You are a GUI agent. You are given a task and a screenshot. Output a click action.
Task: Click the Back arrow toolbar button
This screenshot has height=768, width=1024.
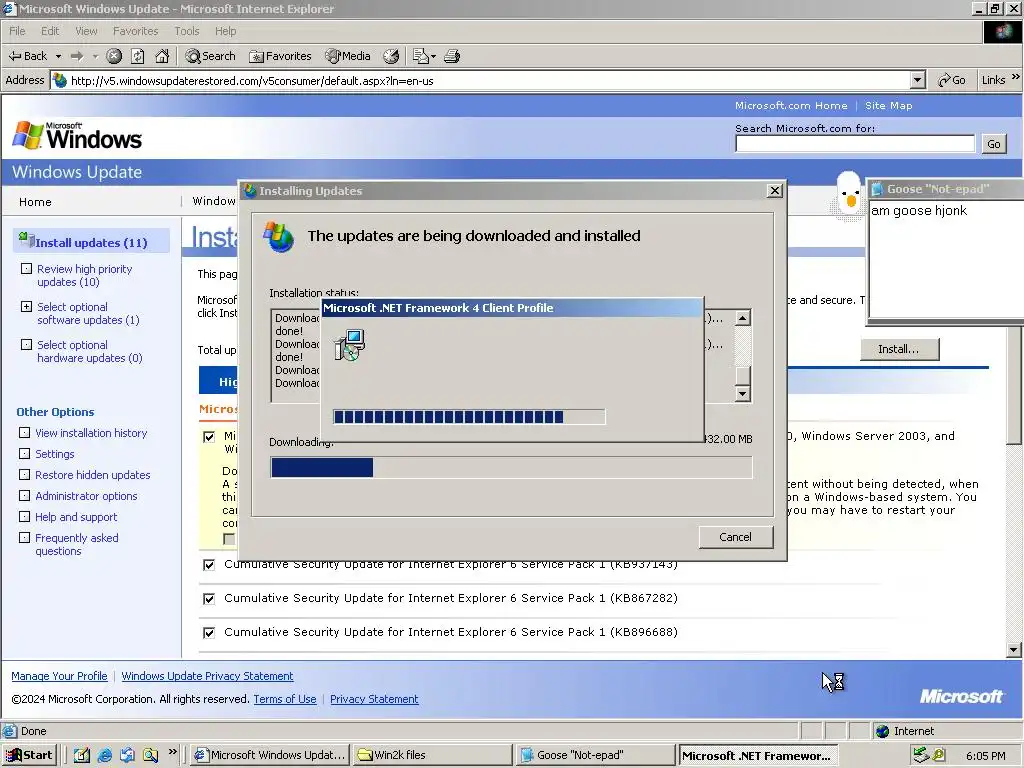[27, 56]
